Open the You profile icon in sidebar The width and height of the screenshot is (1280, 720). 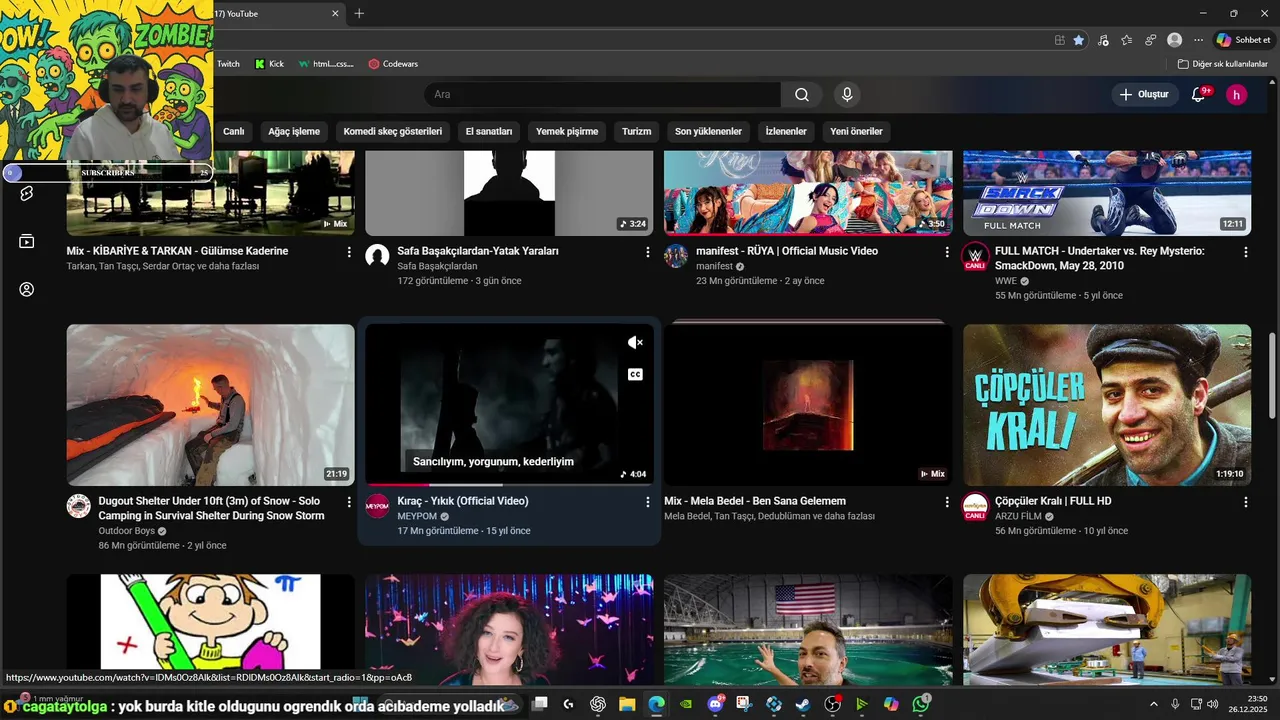27,289
